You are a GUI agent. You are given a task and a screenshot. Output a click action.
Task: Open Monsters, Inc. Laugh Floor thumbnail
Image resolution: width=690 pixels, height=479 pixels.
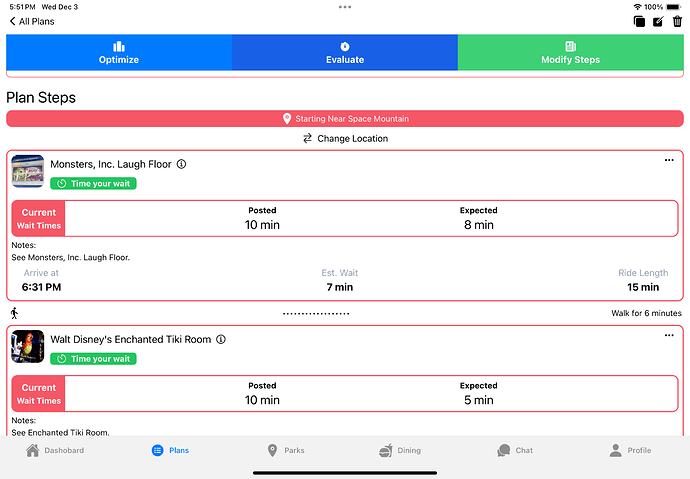[x=28, y=171]
